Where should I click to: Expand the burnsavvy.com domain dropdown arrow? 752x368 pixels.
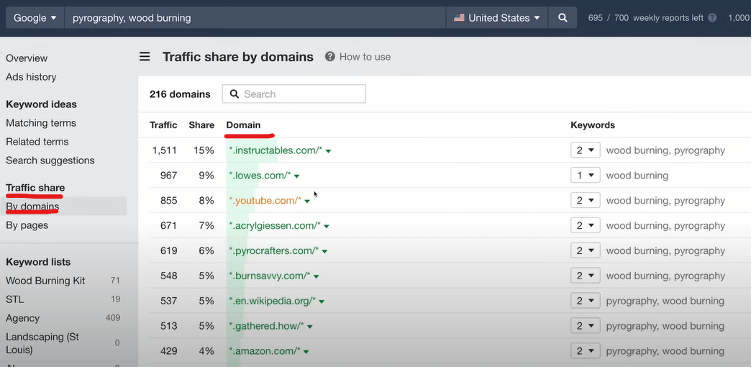click(x=317, y=276)
